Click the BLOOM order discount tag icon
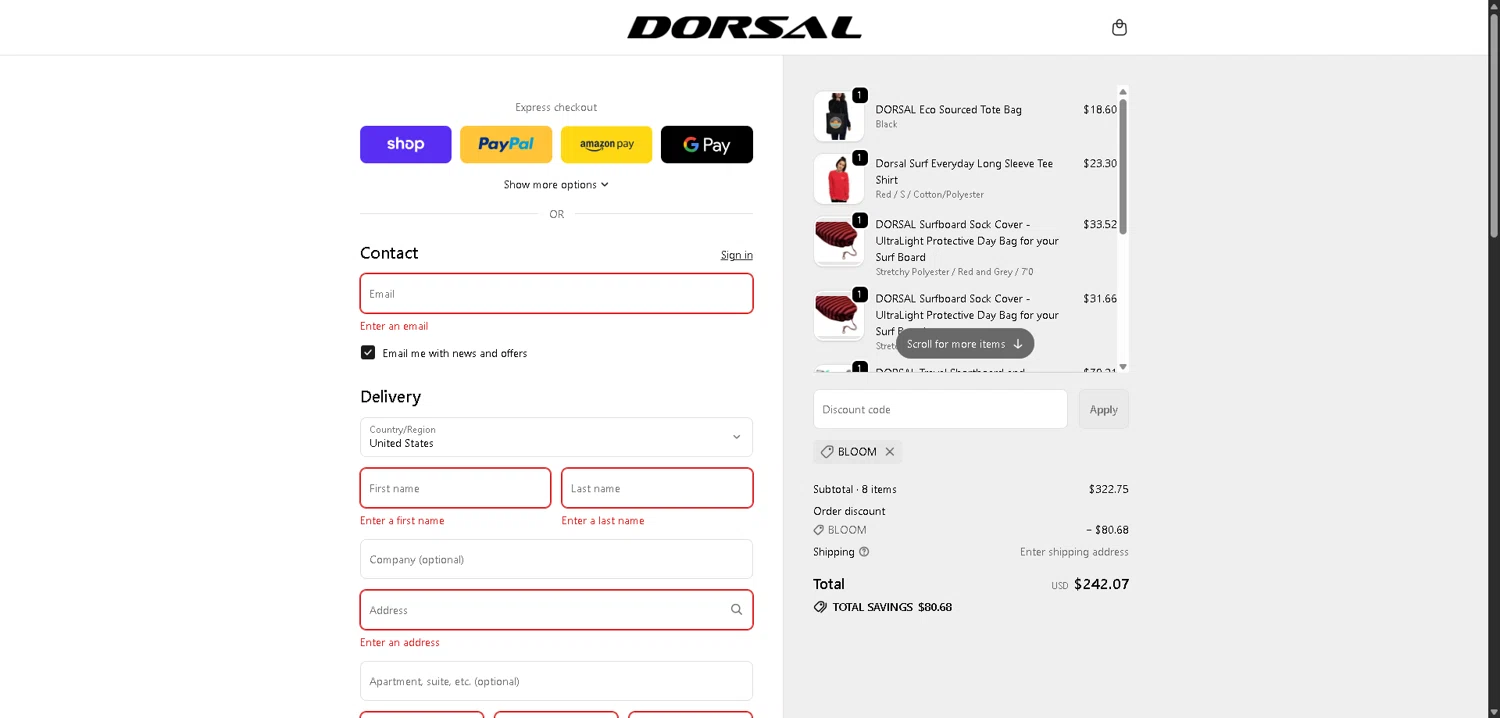Viewport: 1500px width, 718px height. [x=818, y=530]
